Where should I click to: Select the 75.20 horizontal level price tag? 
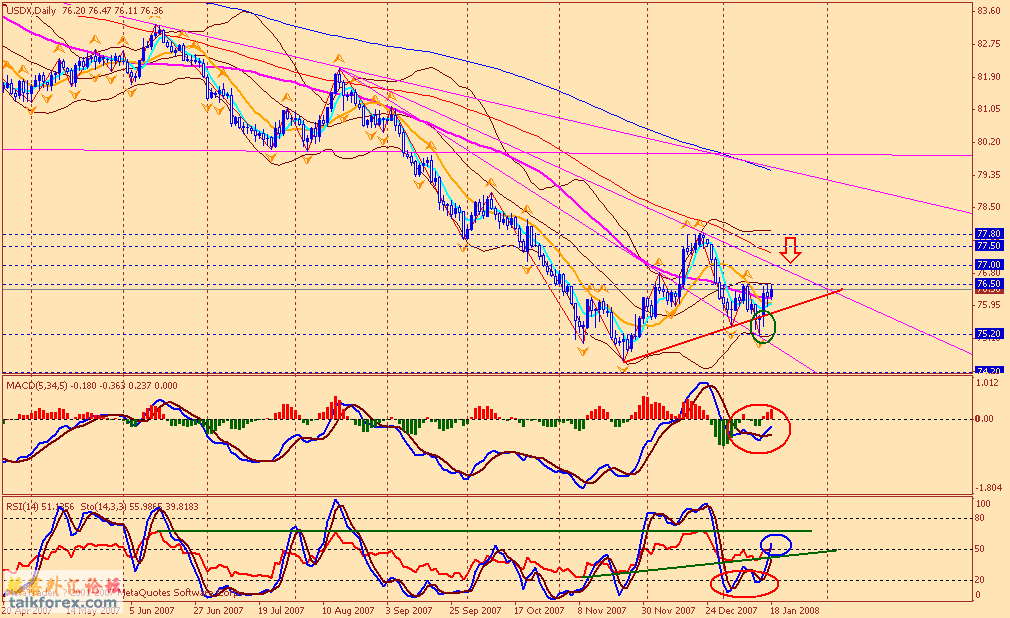(989, 334)
